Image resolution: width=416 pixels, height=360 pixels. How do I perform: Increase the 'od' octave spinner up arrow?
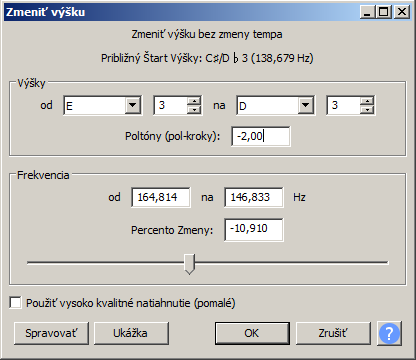[x=194, y=101]
